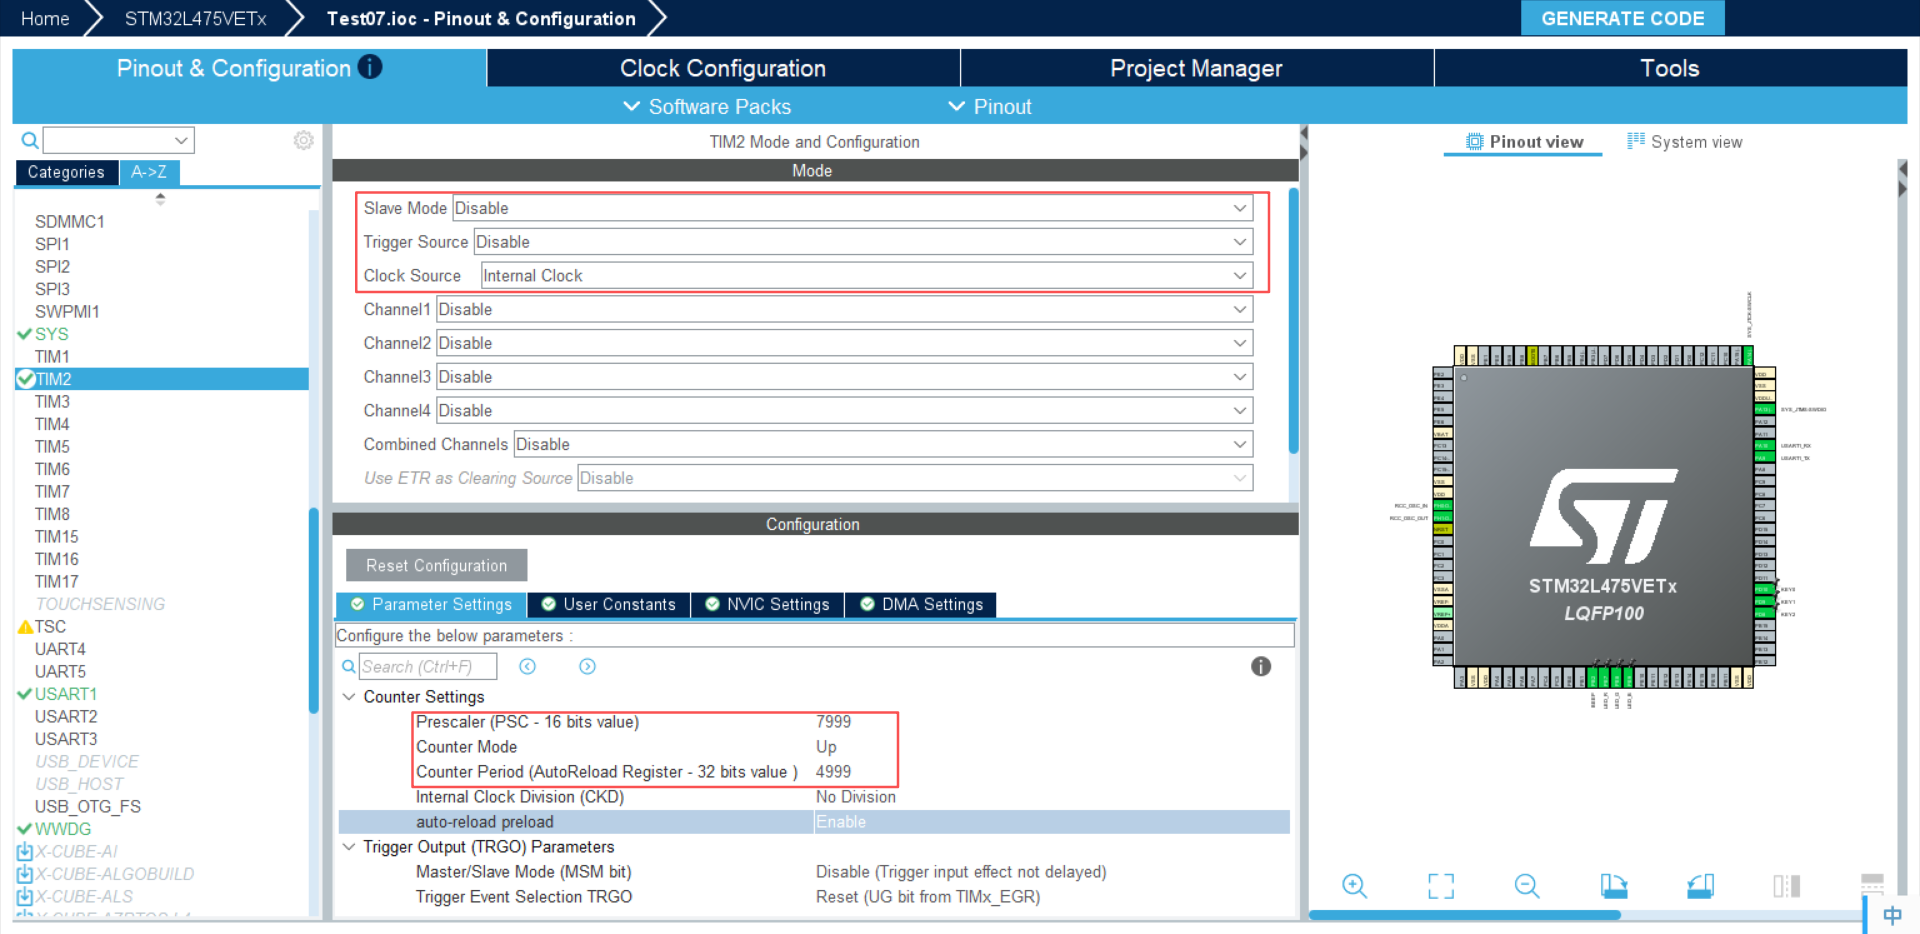Click the parameter search magnifier icon
1920x934 pixels.
pos(349,666)
